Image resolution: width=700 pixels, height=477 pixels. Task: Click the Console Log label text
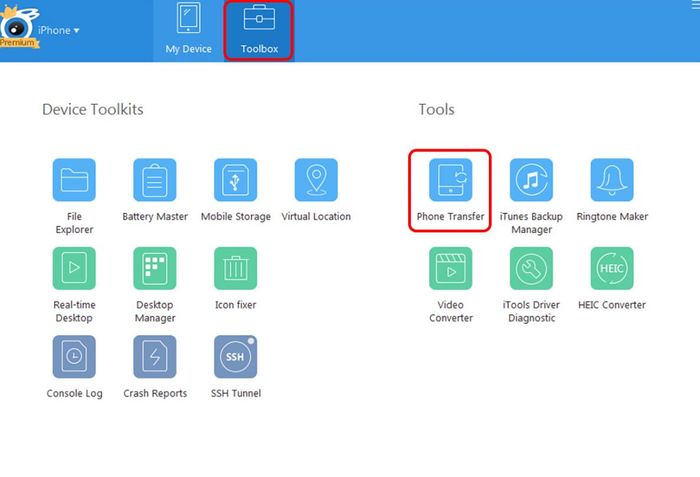pos(74,393)
